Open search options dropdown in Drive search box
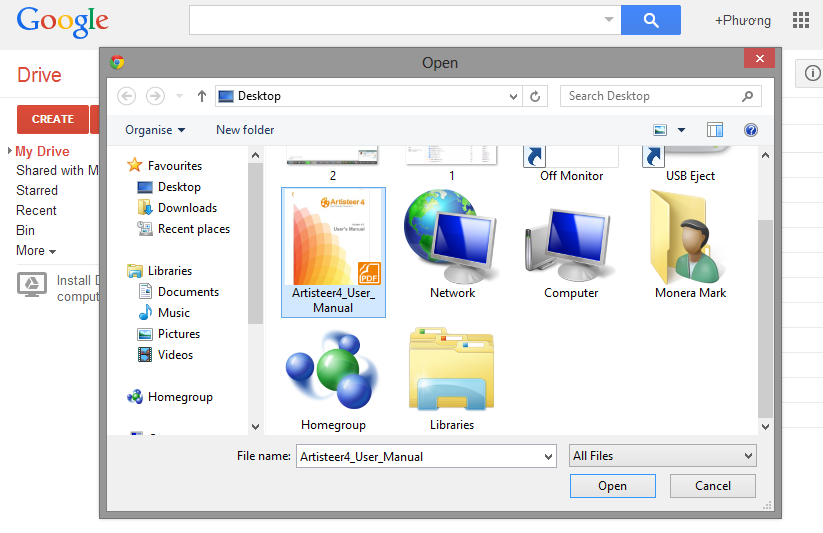The height and width of the screenshot is (533, 823). [609, 19]
